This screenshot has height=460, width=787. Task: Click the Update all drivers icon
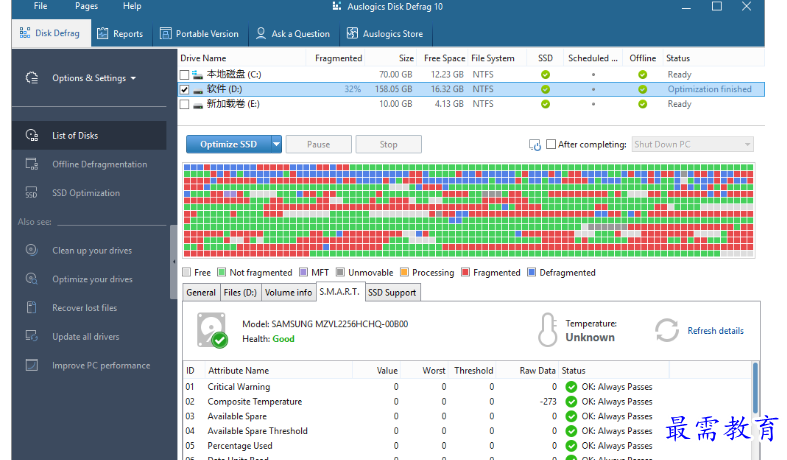32,336
